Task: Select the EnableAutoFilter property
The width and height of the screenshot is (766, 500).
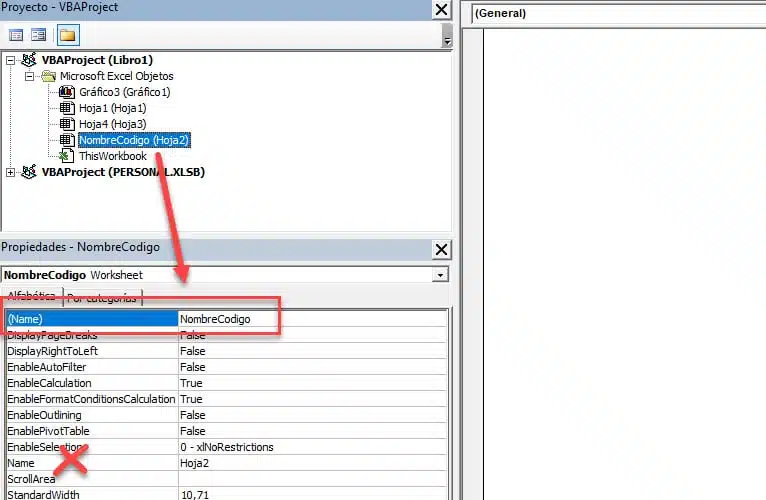Action: pos(92,367)
